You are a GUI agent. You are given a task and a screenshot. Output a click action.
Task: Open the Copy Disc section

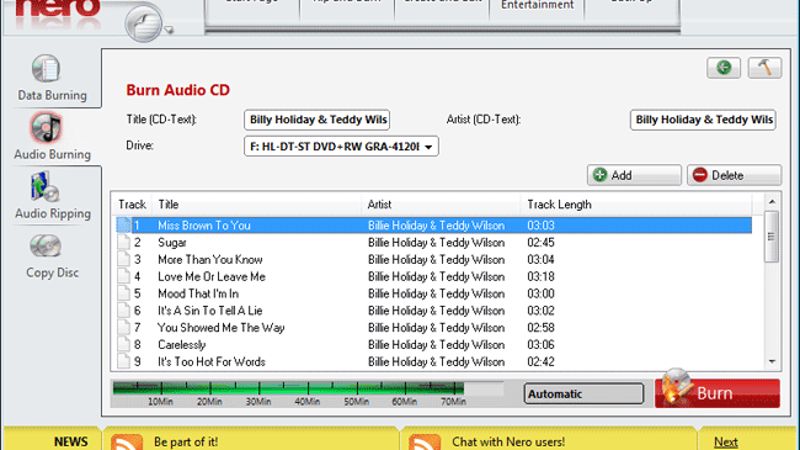(52, 257)
